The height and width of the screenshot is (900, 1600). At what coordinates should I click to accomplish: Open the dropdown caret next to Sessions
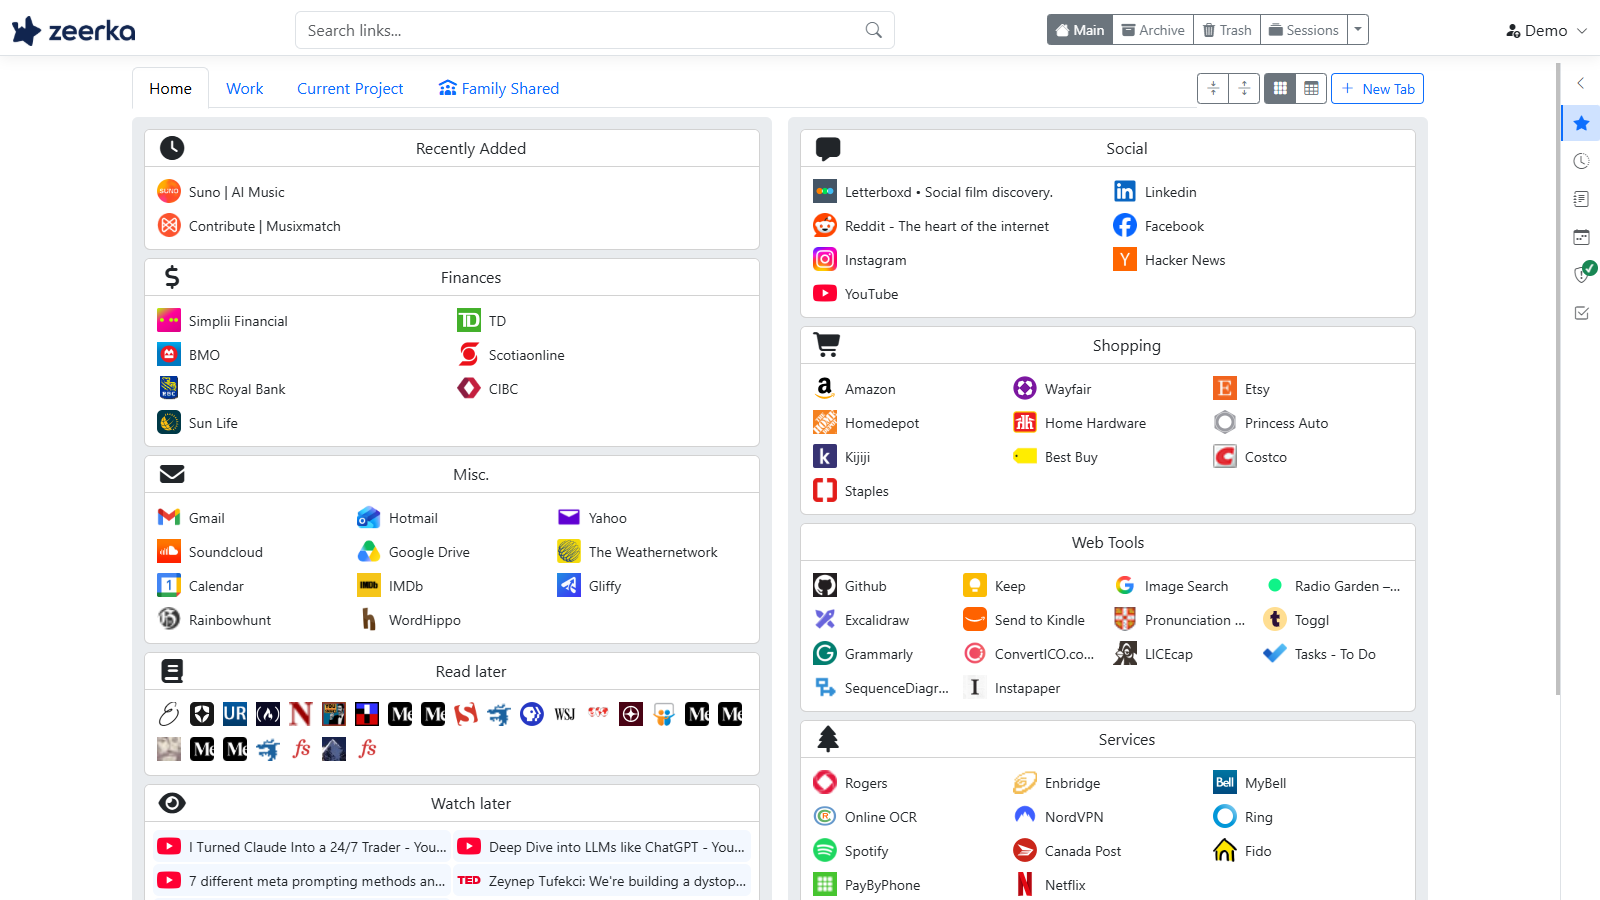(x=1358, y=30)
